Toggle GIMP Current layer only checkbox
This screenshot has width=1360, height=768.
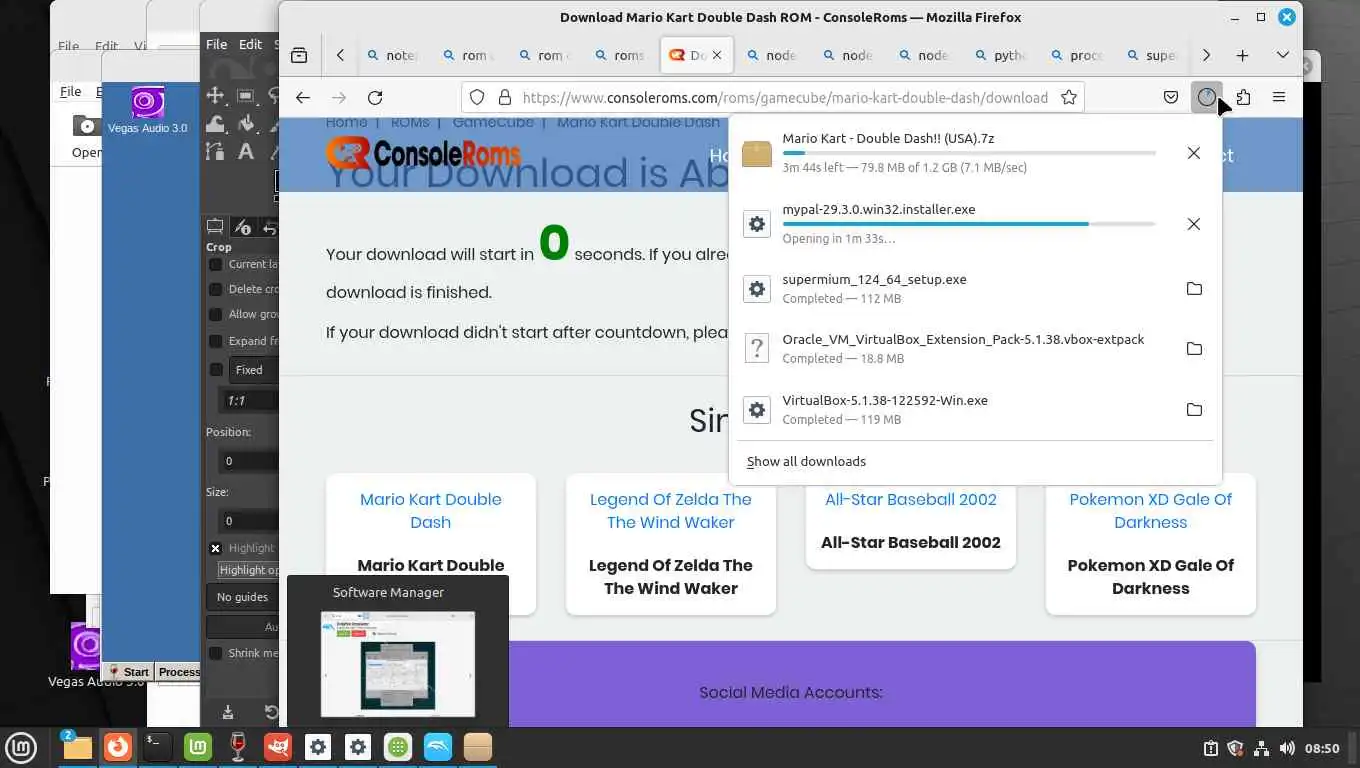pos(215,264)
